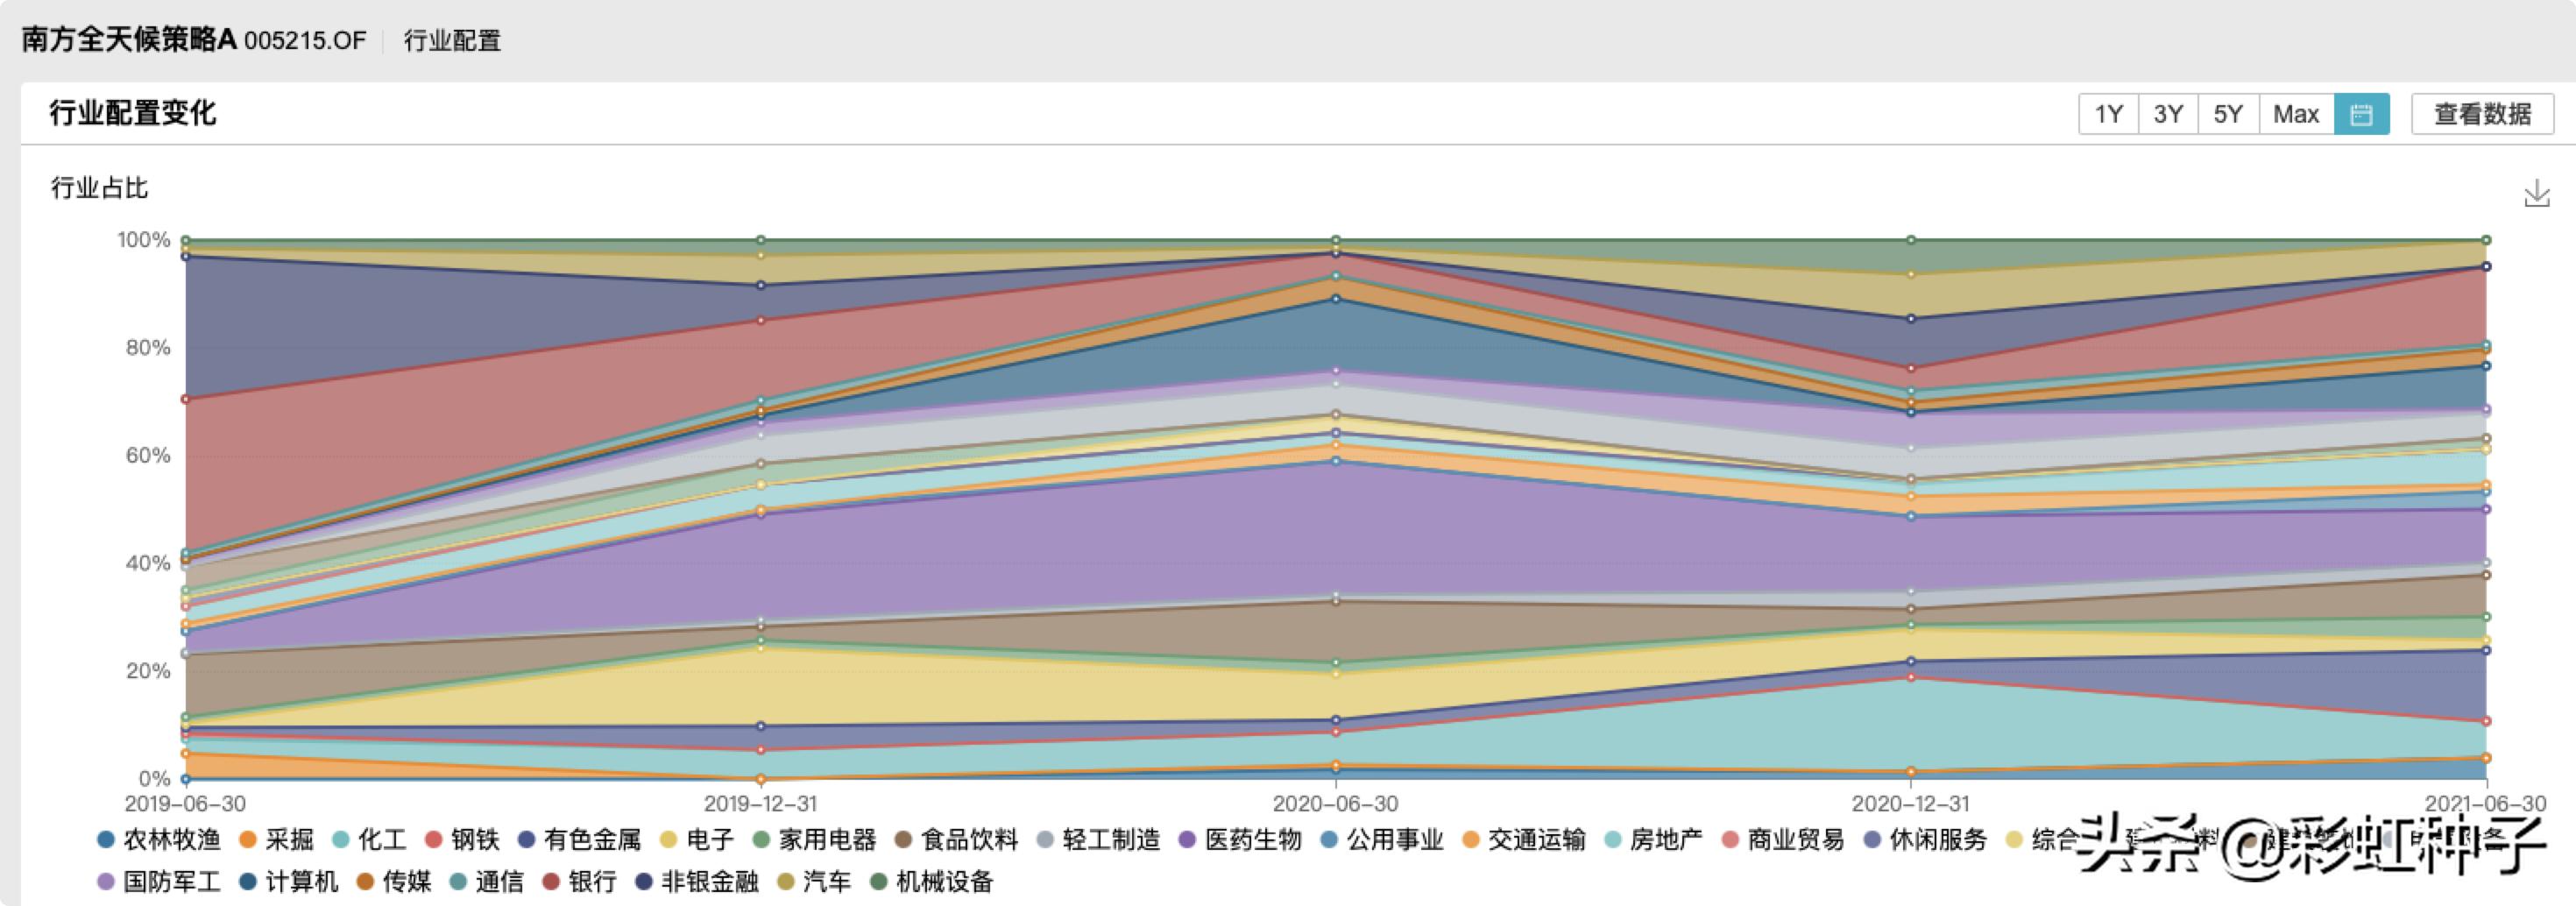Hide the 商业贸易 series via legend
Image resolution: width=2576 pixels, height=906 pixels.
pos(1783,840)
